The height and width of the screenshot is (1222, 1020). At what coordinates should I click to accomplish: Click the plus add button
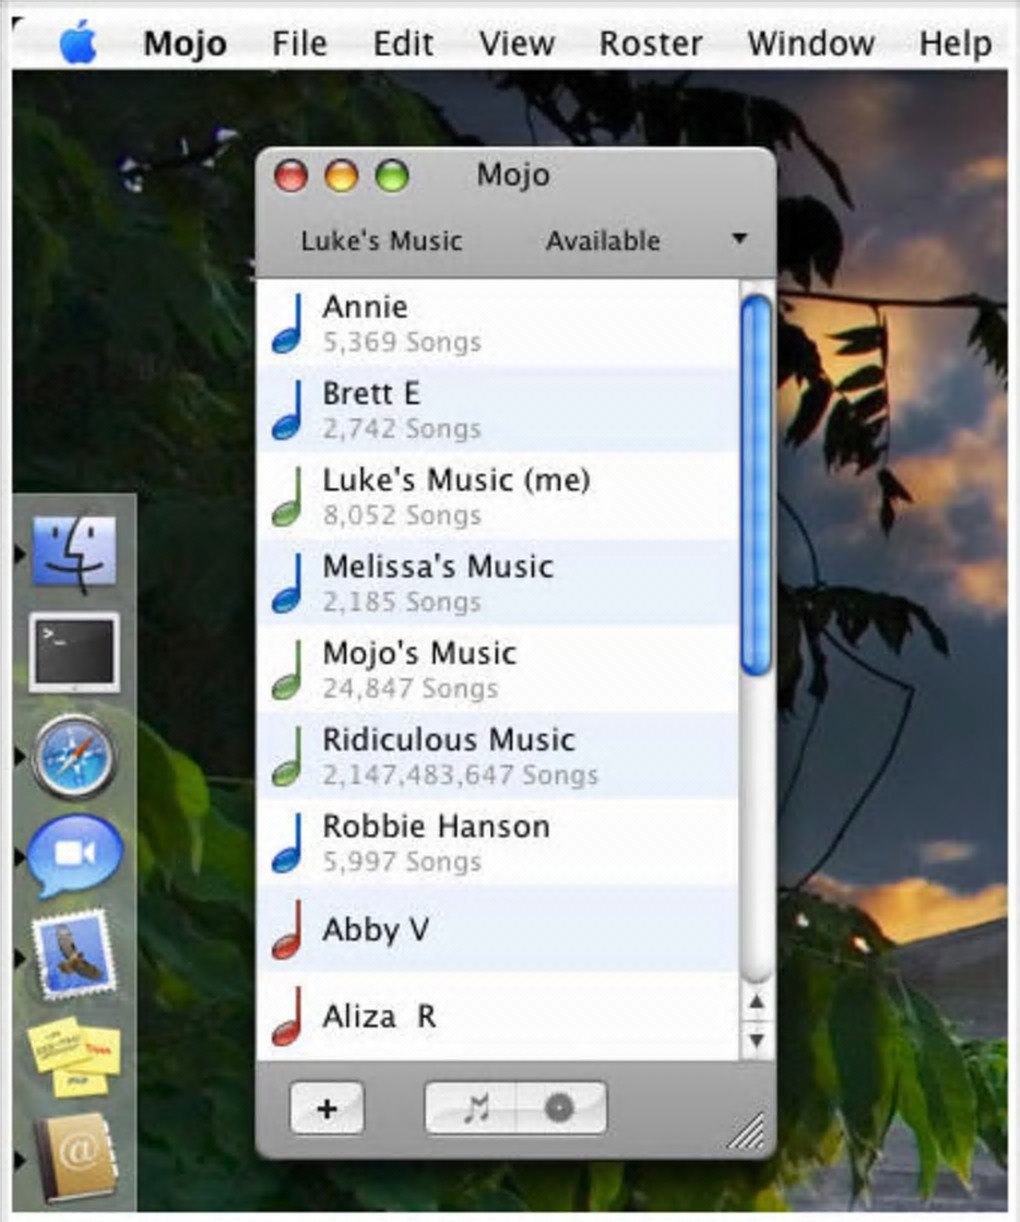326,1108
